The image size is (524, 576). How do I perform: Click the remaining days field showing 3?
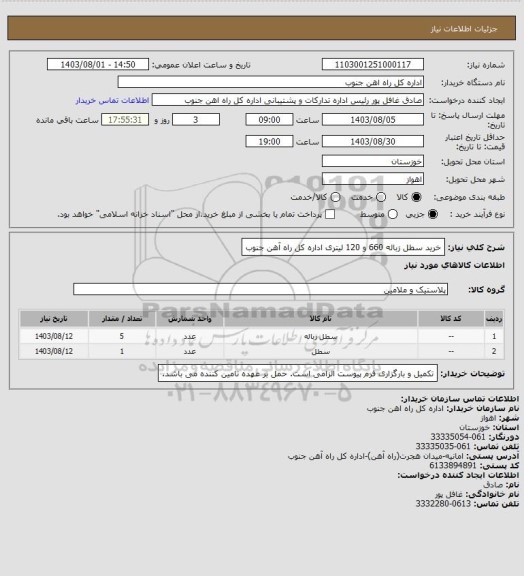click(196, 119)
